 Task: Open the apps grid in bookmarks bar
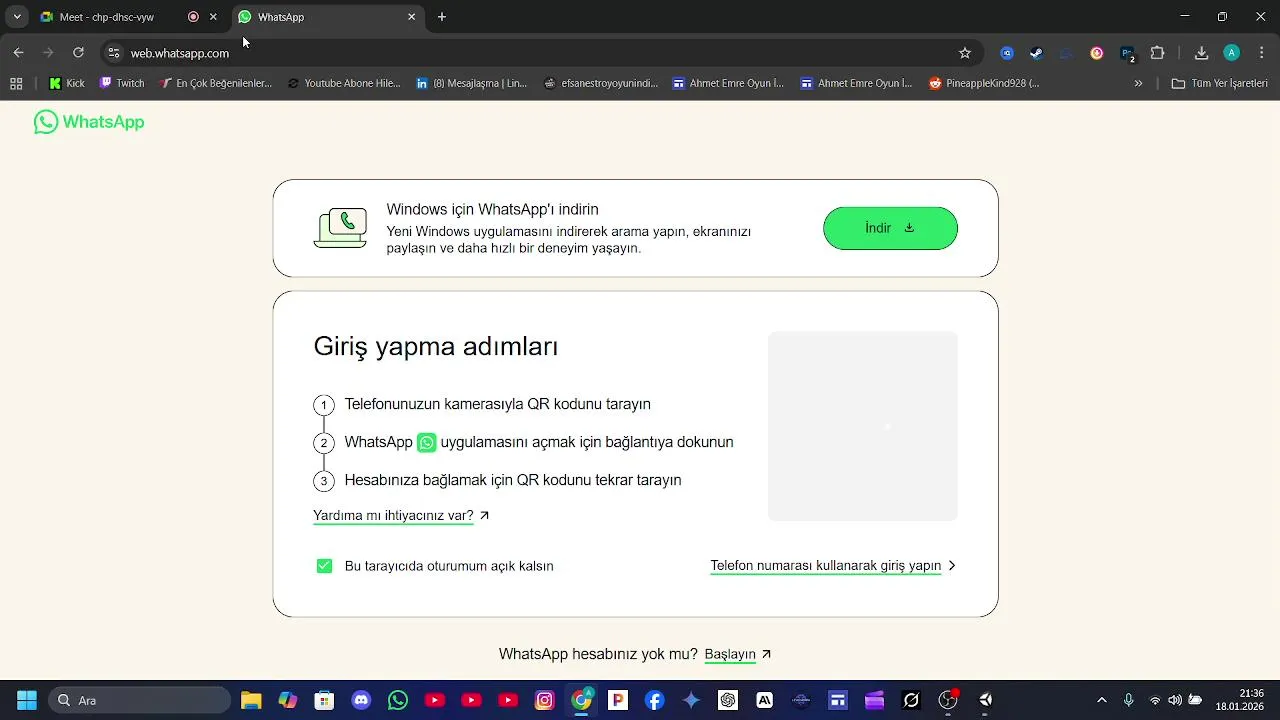(16, 84)
